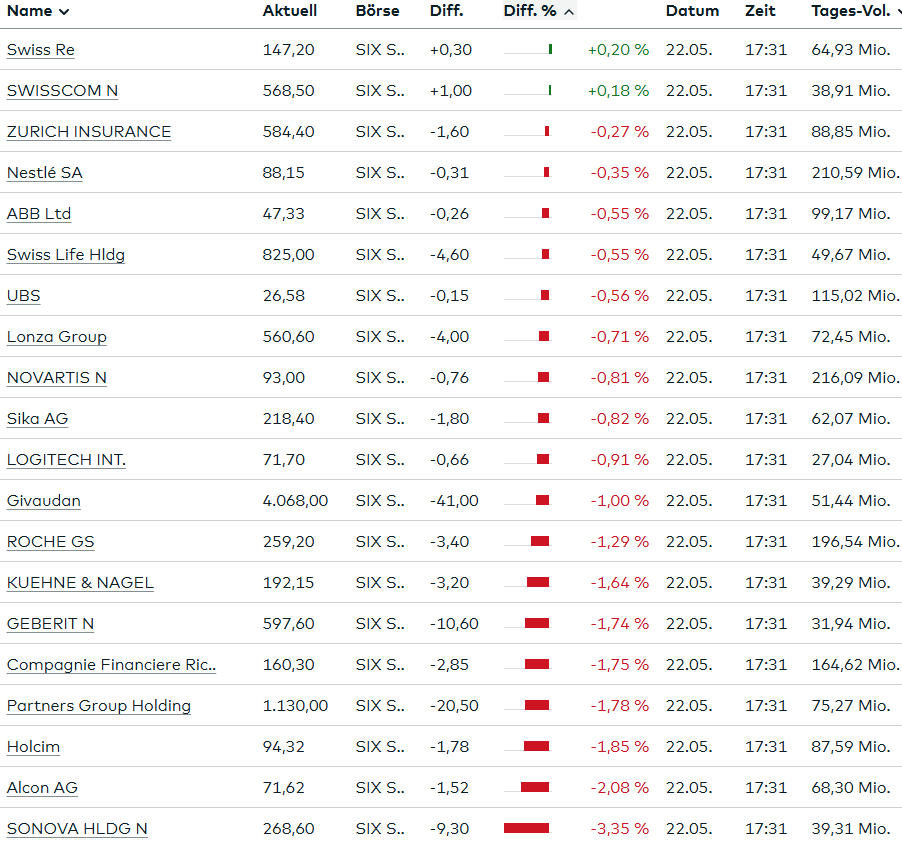Image resolution: width=902 pixels, height=844 pixels.
Task: Sort by Börse column header
Action: point(377,11)
